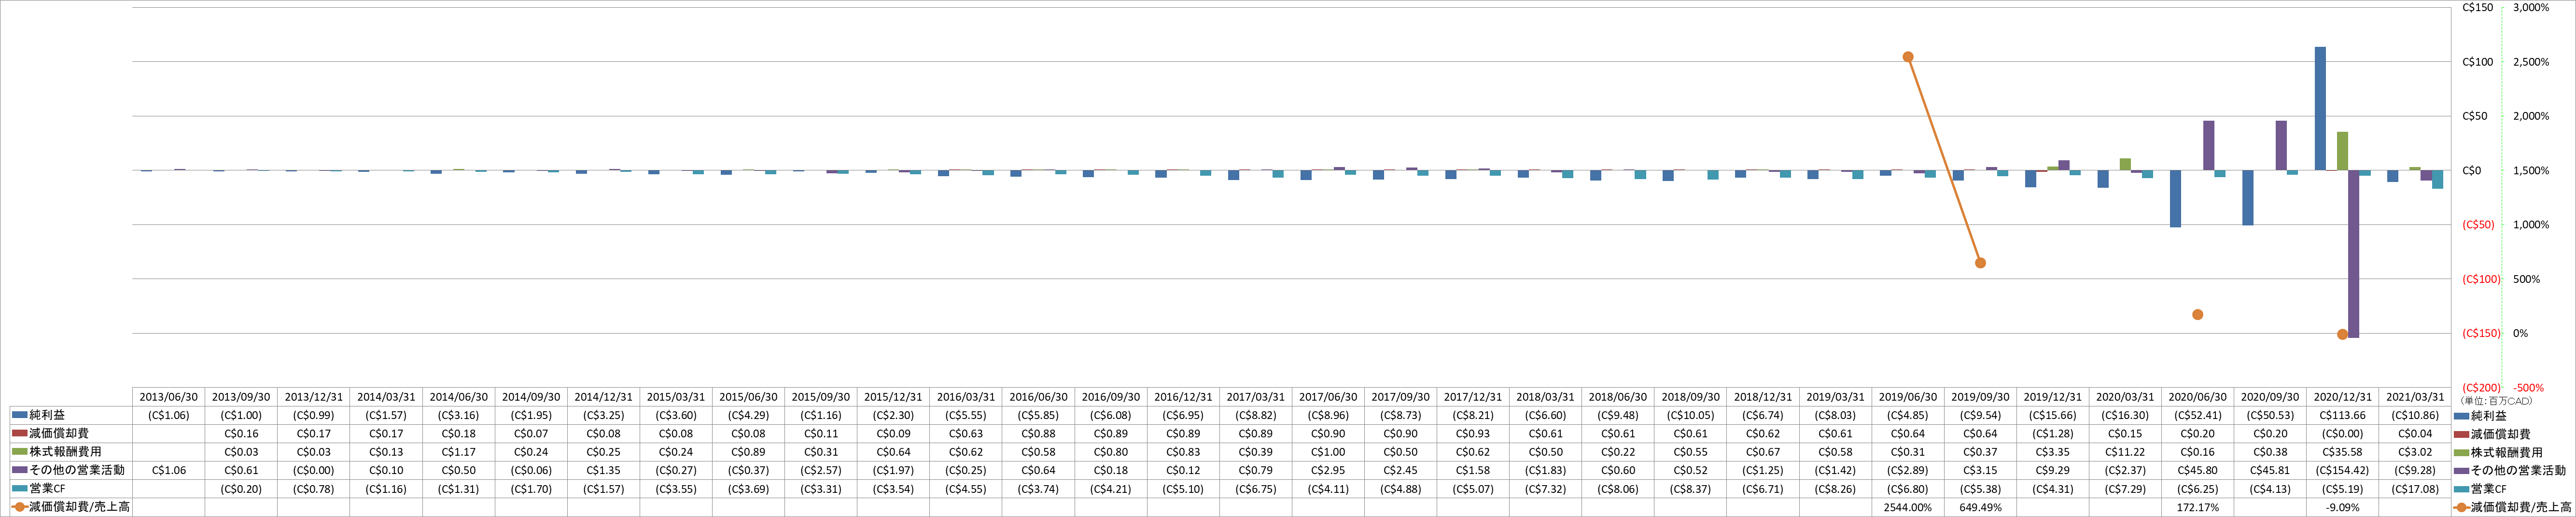Select the (C$8.82) value

(x=1256, y=415)
